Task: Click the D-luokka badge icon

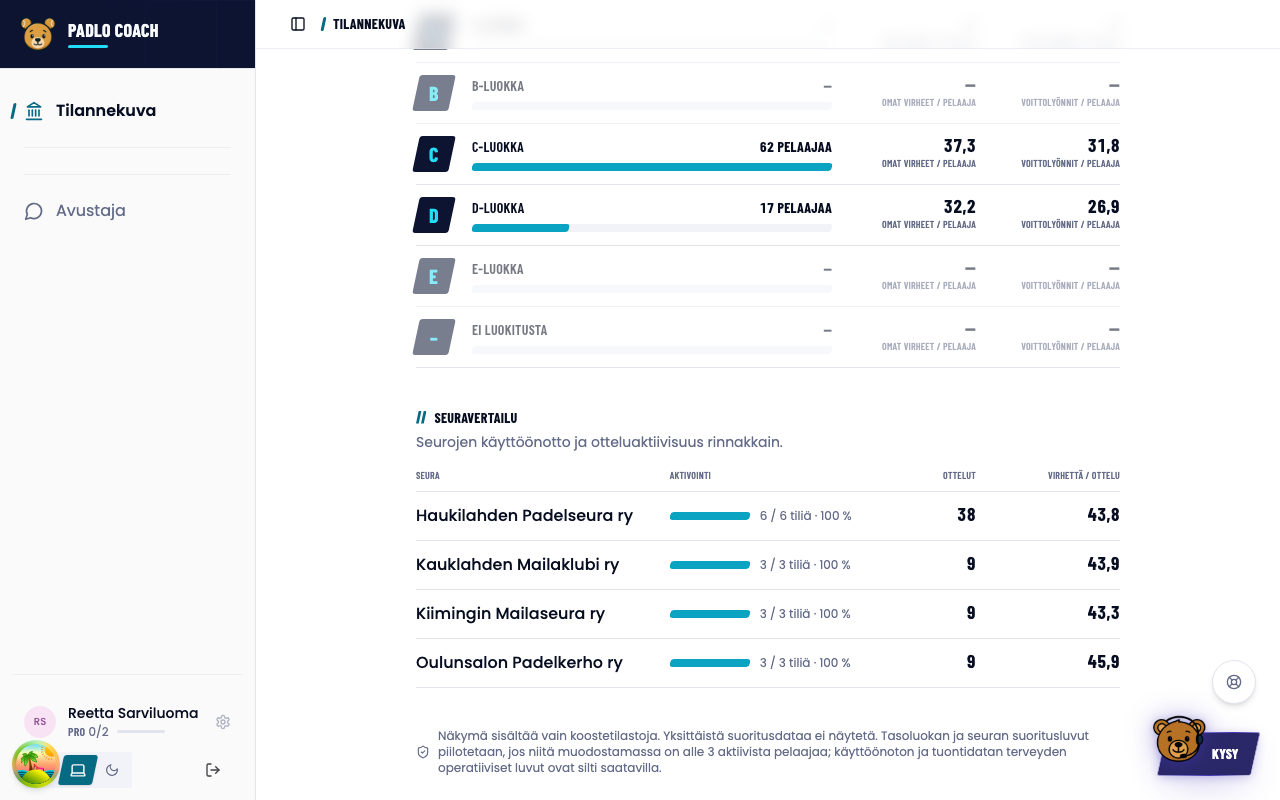Action: pos(434,216)
